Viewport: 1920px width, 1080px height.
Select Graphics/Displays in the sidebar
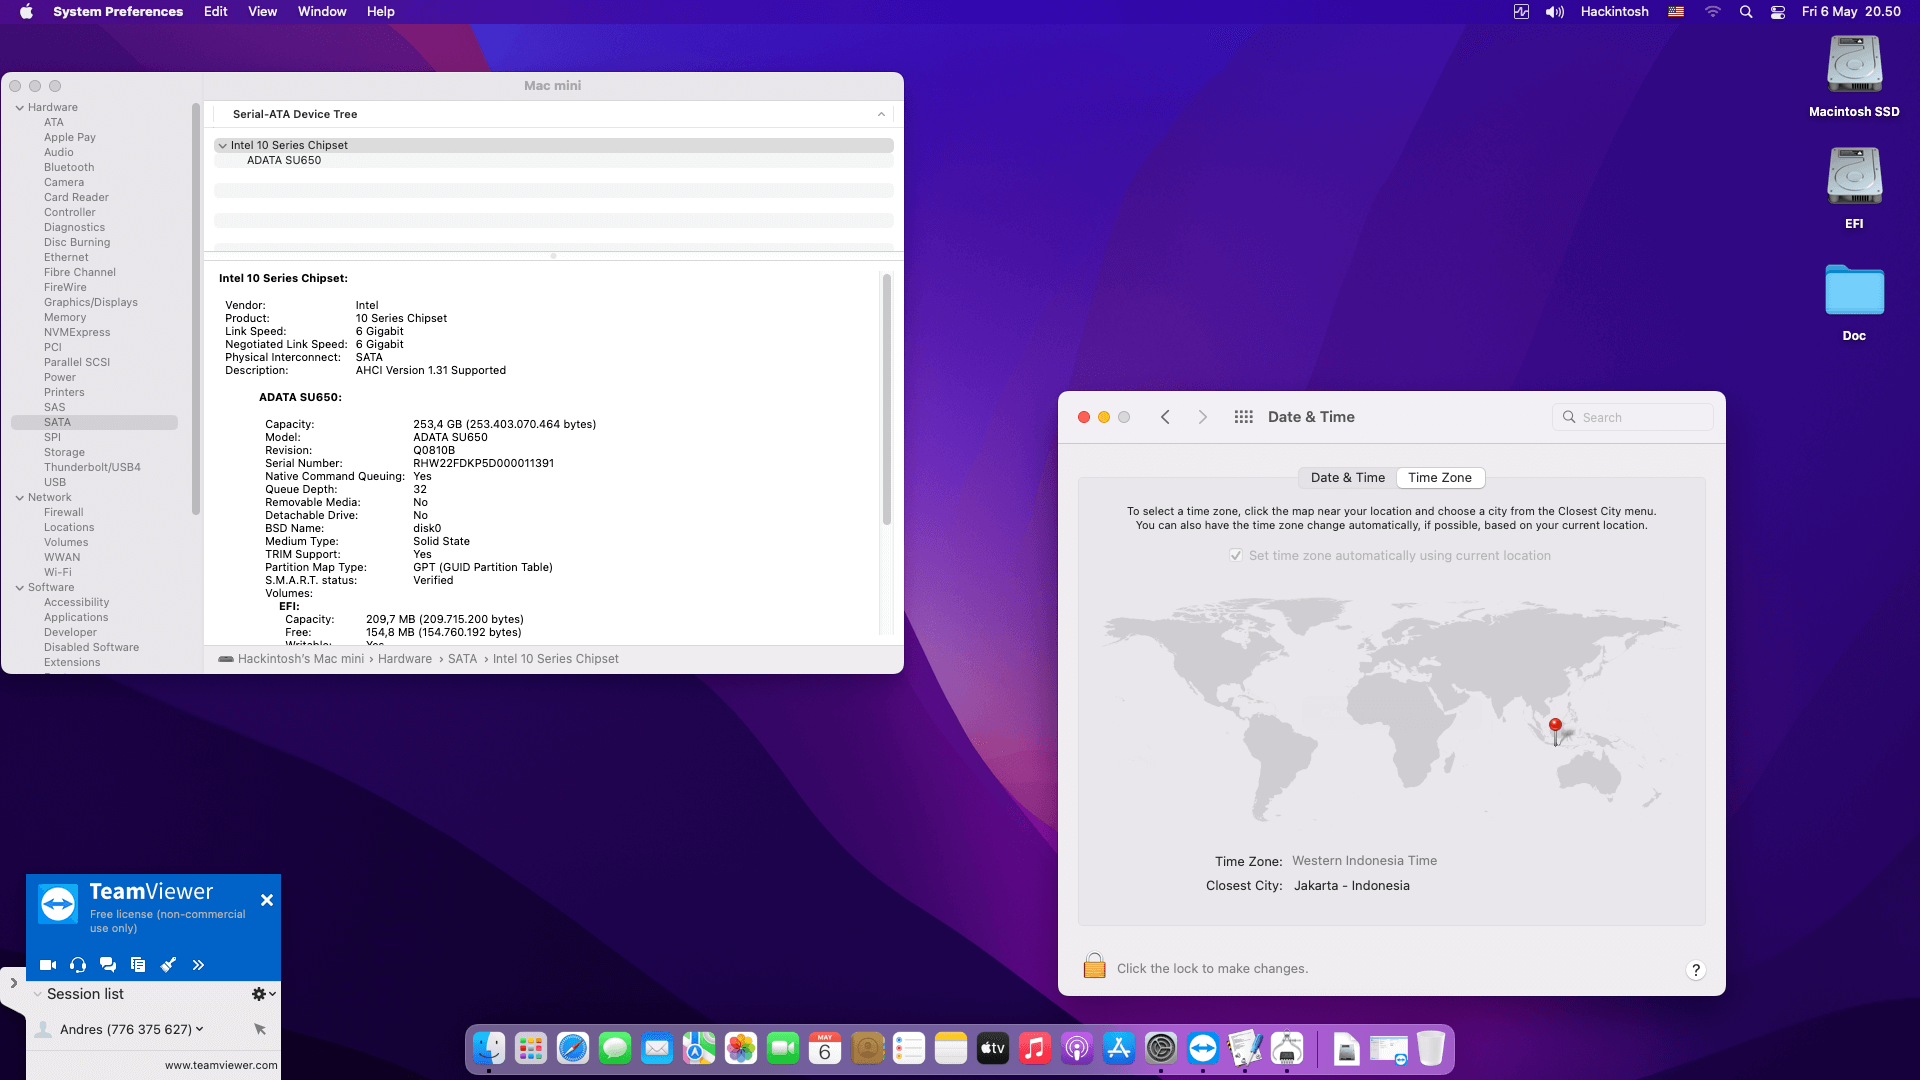click(91, 302)
